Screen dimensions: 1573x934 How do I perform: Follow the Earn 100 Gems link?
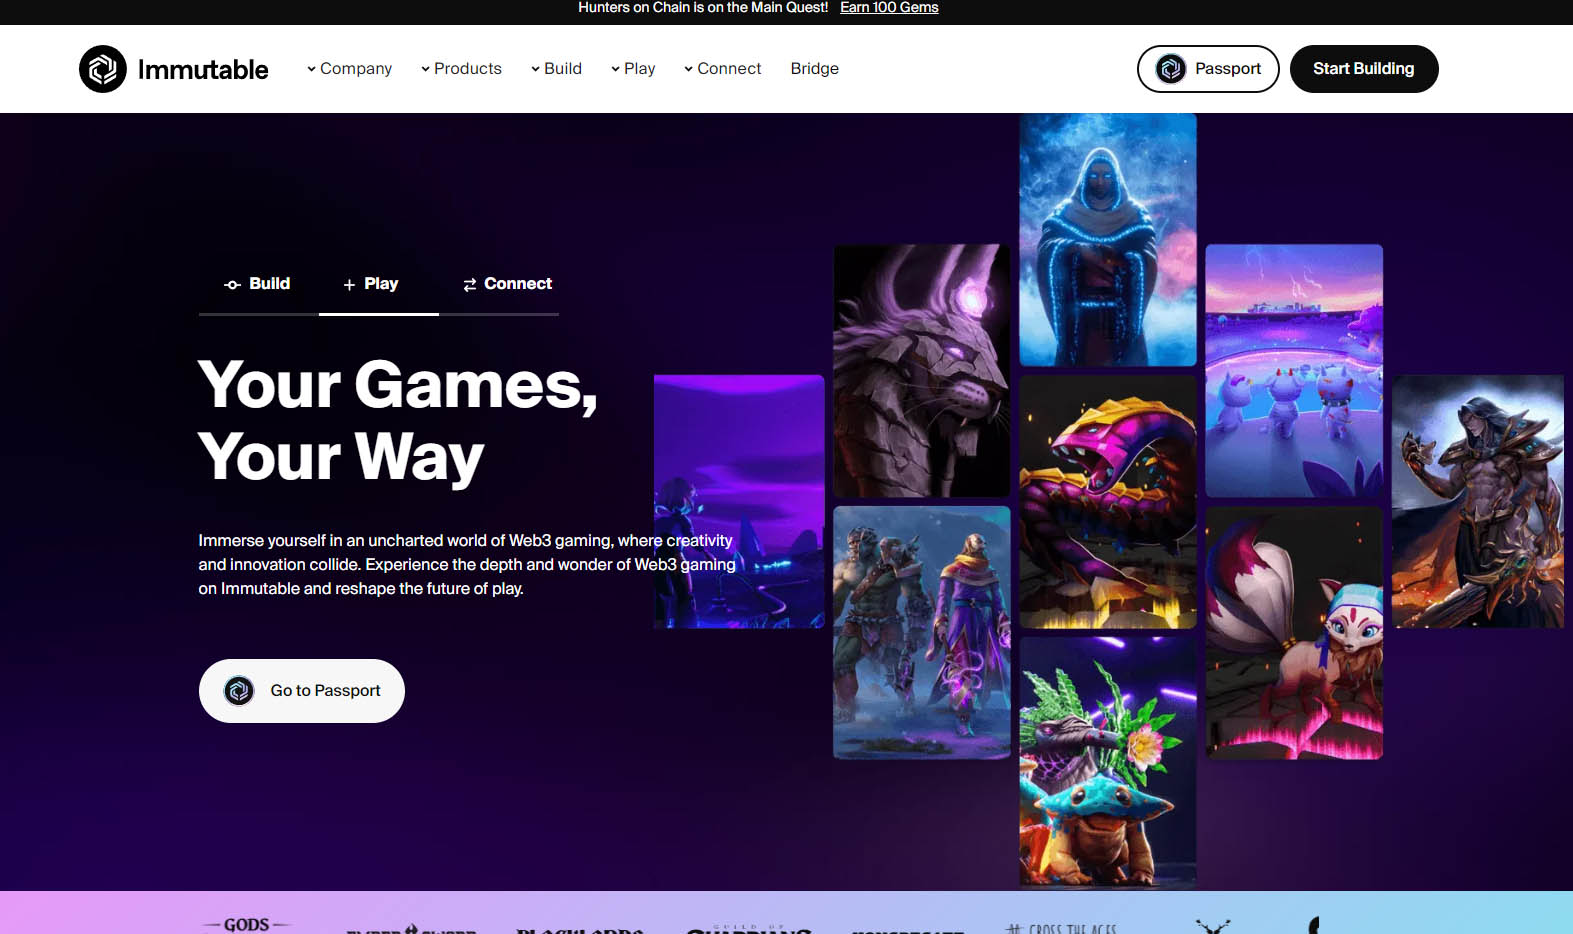coord(889,8)
